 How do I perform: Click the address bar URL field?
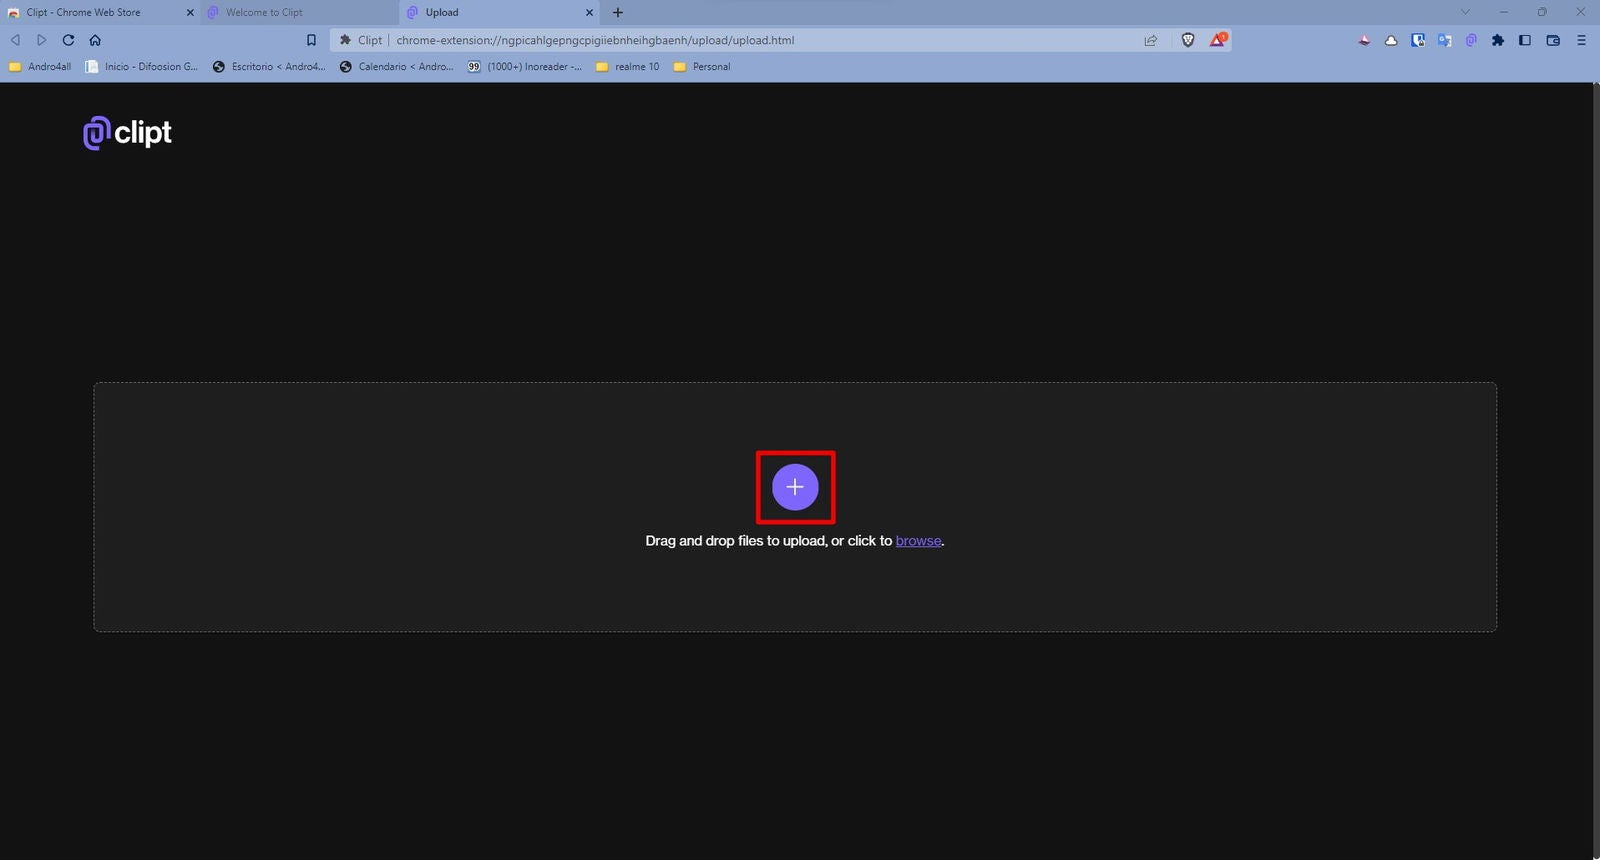(700, 40)
